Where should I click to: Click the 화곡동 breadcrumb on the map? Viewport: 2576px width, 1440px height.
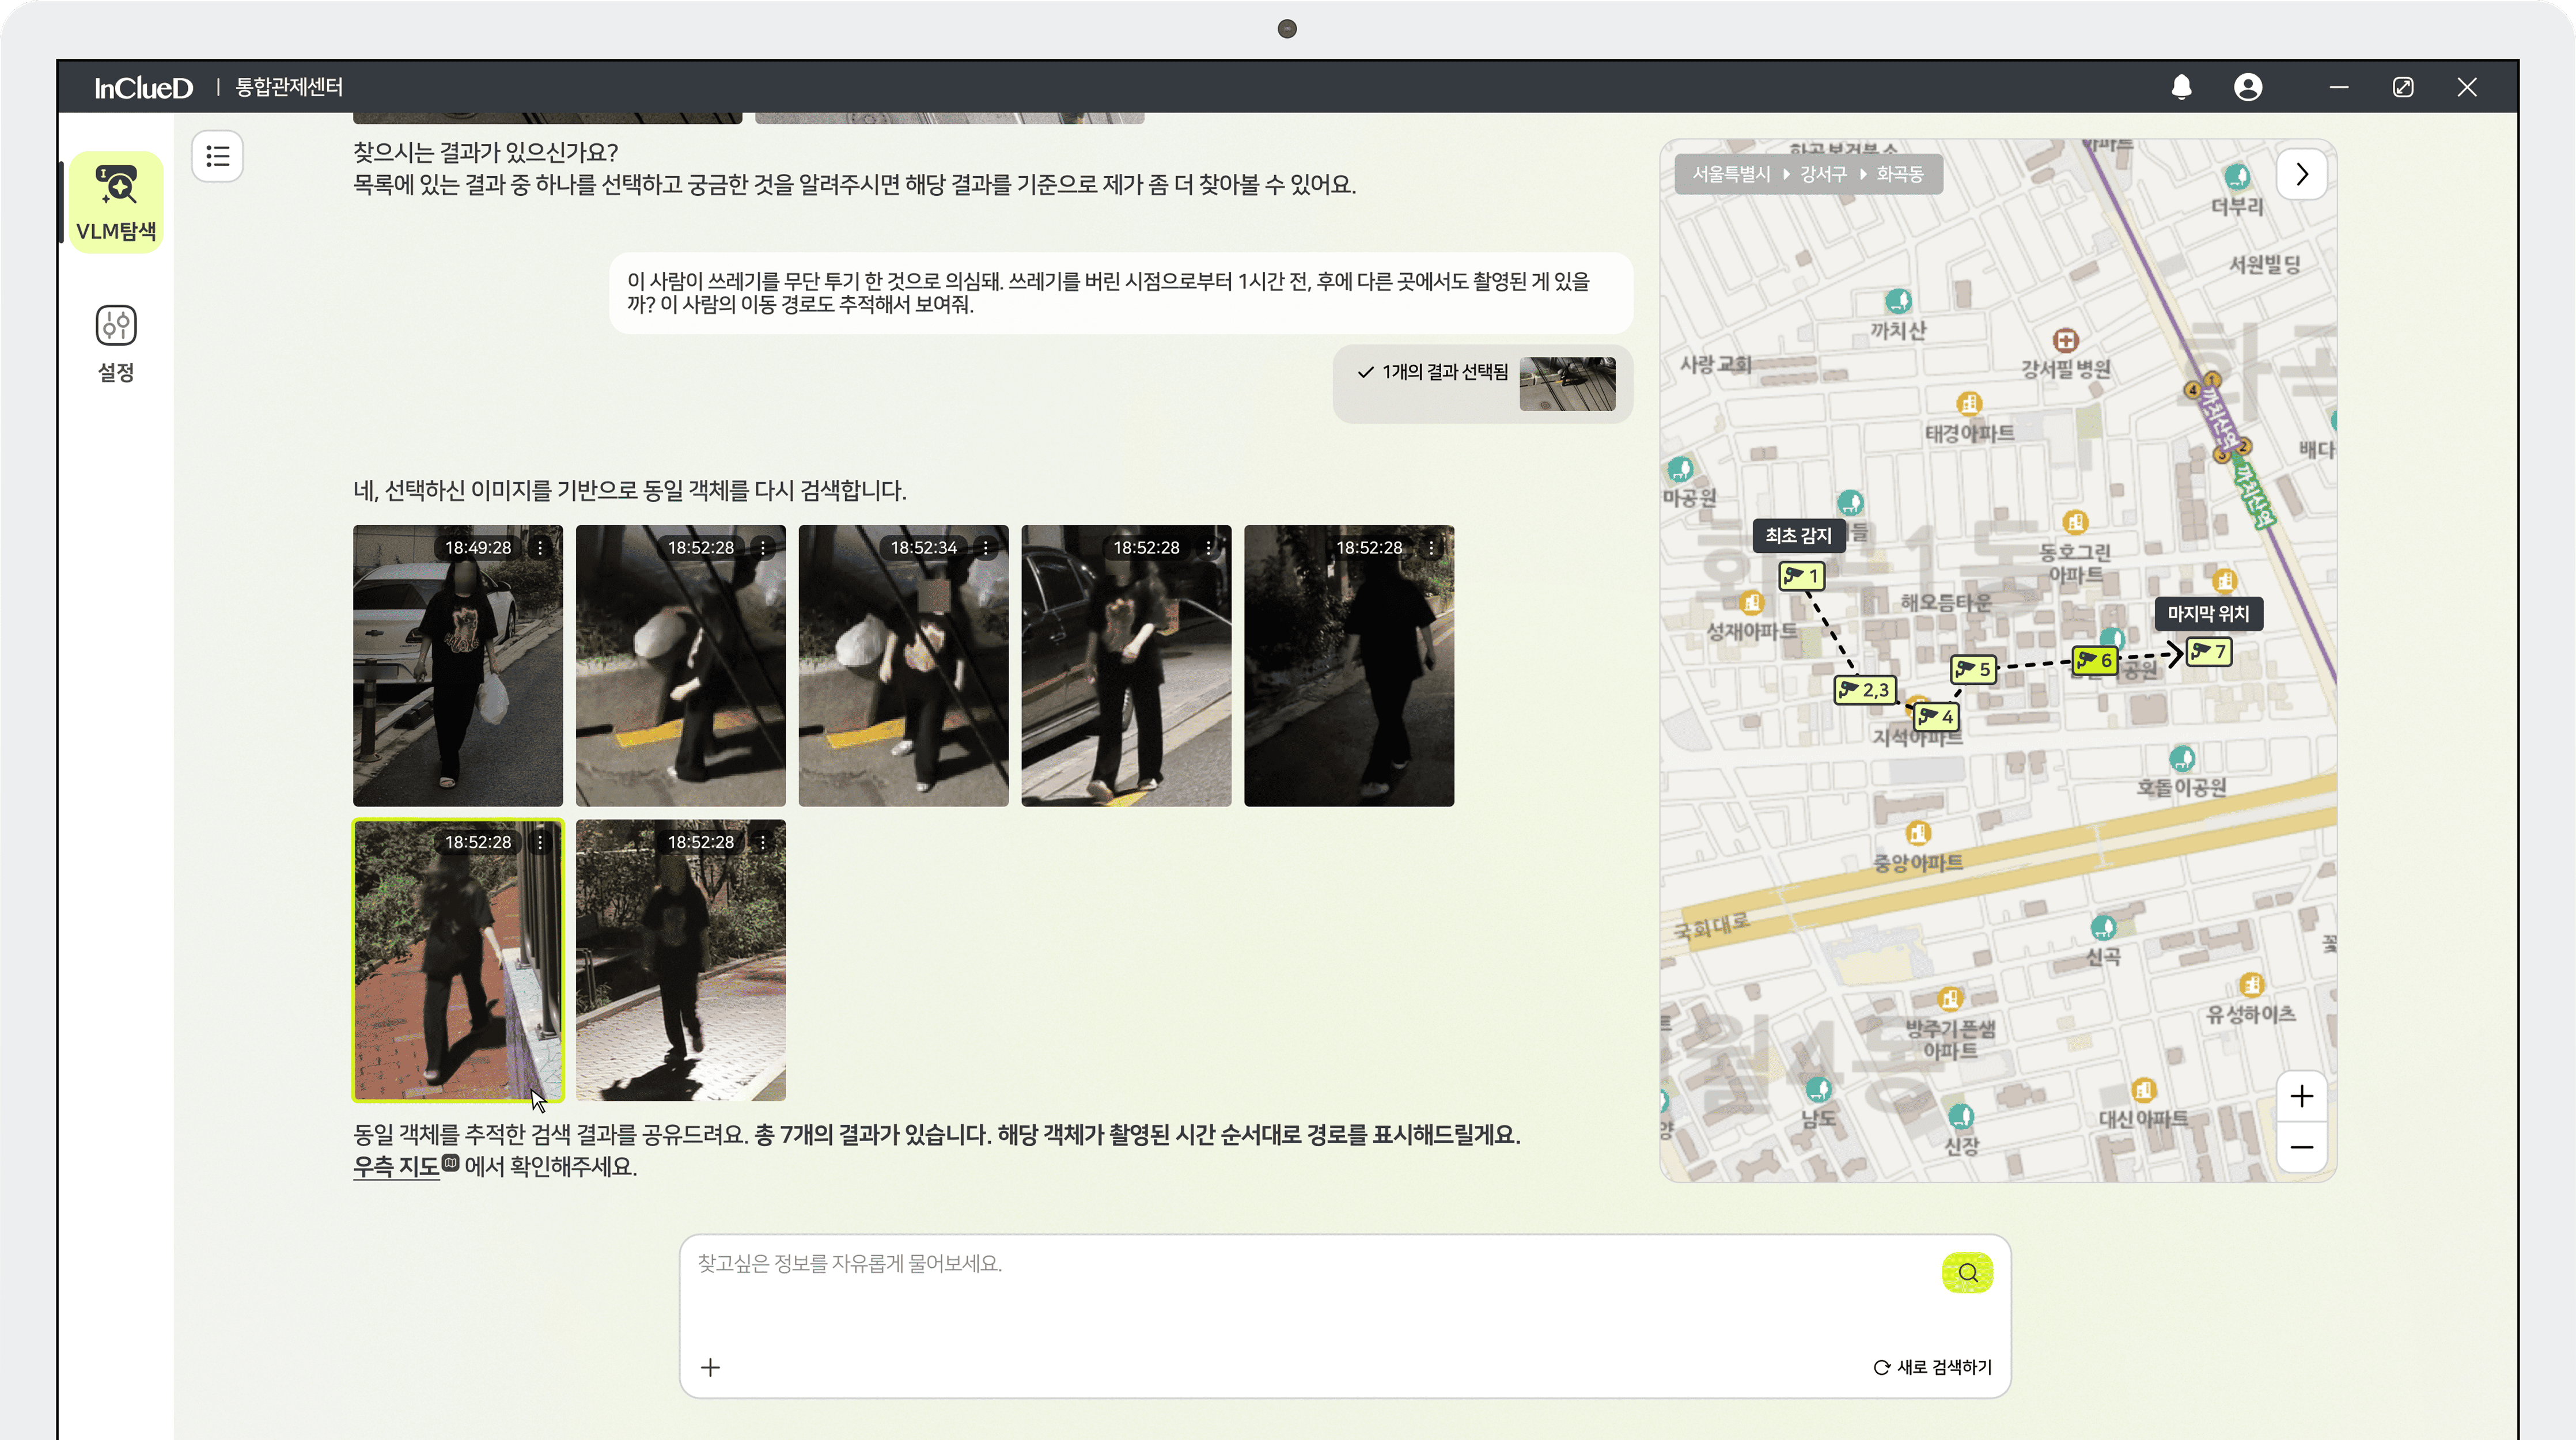pyautogui.click(x=1899, y=174)
